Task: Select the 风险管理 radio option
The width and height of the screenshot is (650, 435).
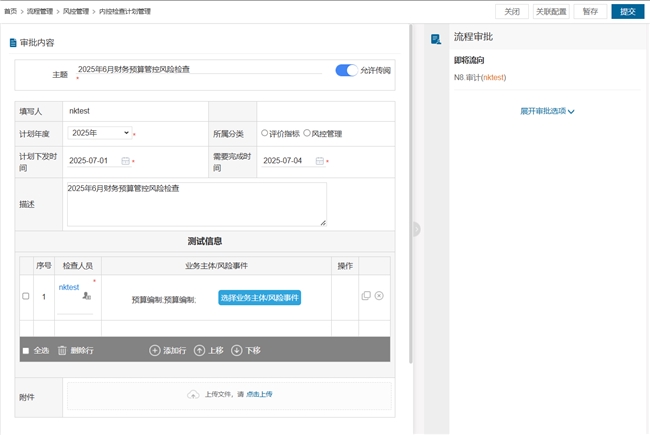Action: (307, 133)
